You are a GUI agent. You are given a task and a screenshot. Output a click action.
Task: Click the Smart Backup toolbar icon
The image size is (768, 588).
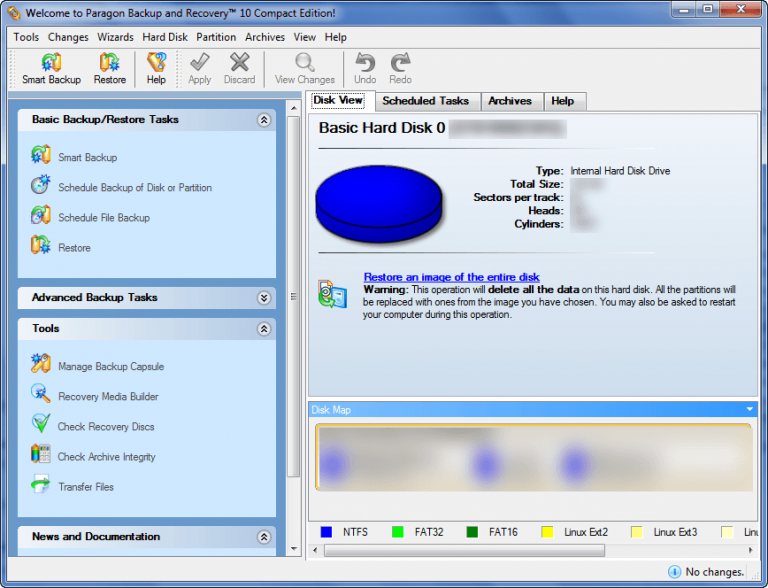point(51,63)
